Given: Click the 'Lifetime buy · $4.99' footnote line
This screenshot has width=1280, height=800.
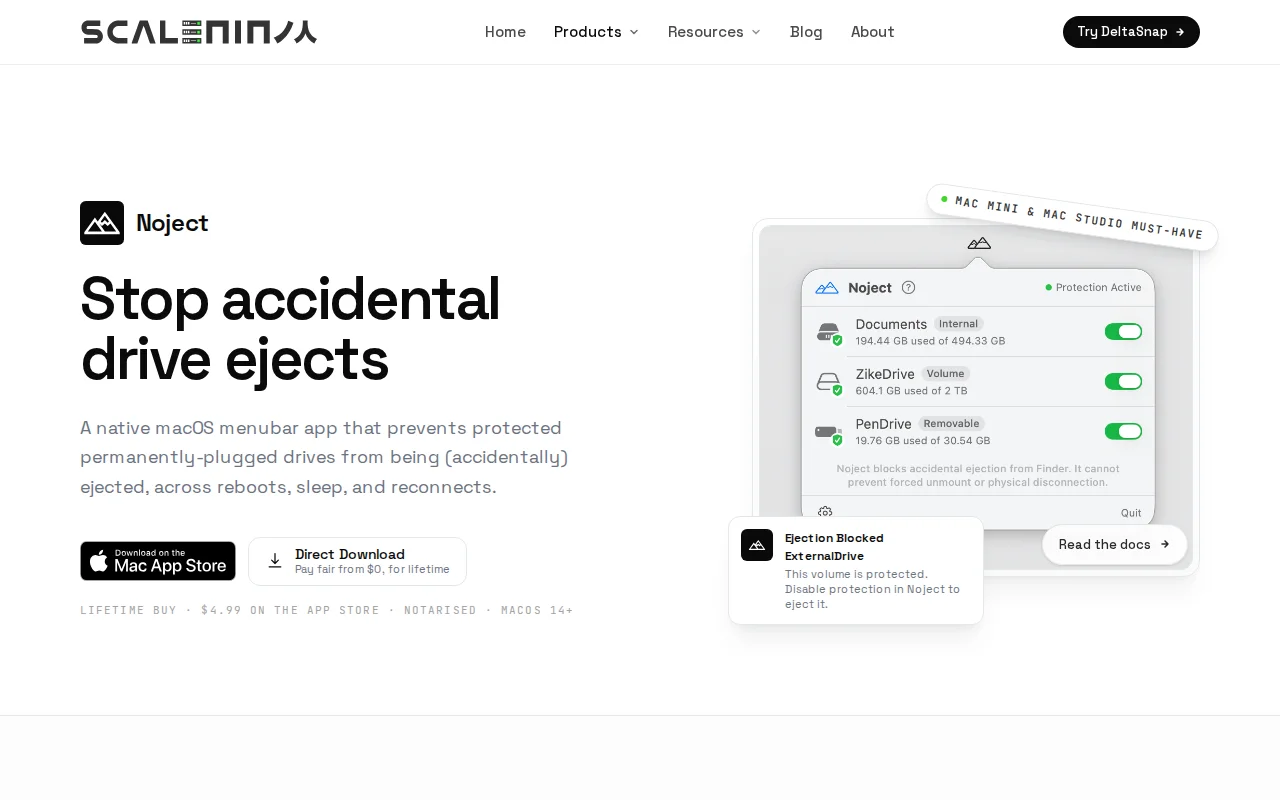Looking at the screenshot, I should click(x=327, y=610).
